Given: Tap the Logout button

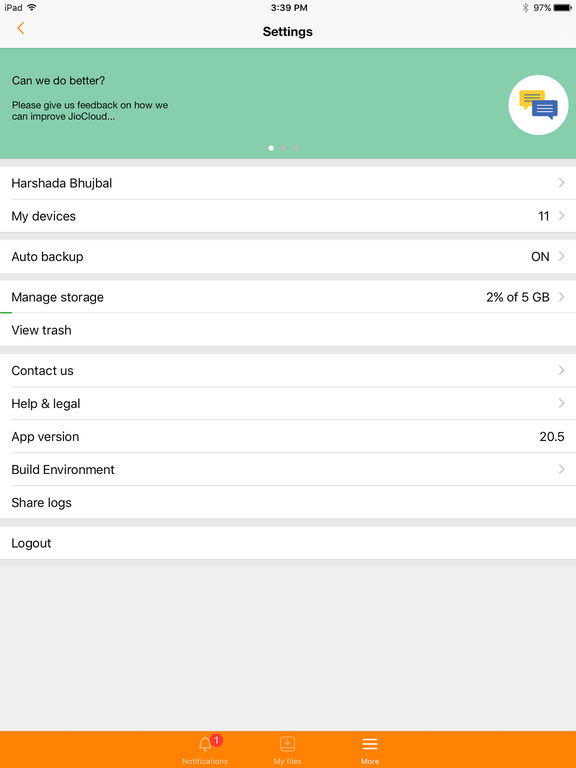Looking at the screenshot, I should pyautogui.click(x=288, y=543).
